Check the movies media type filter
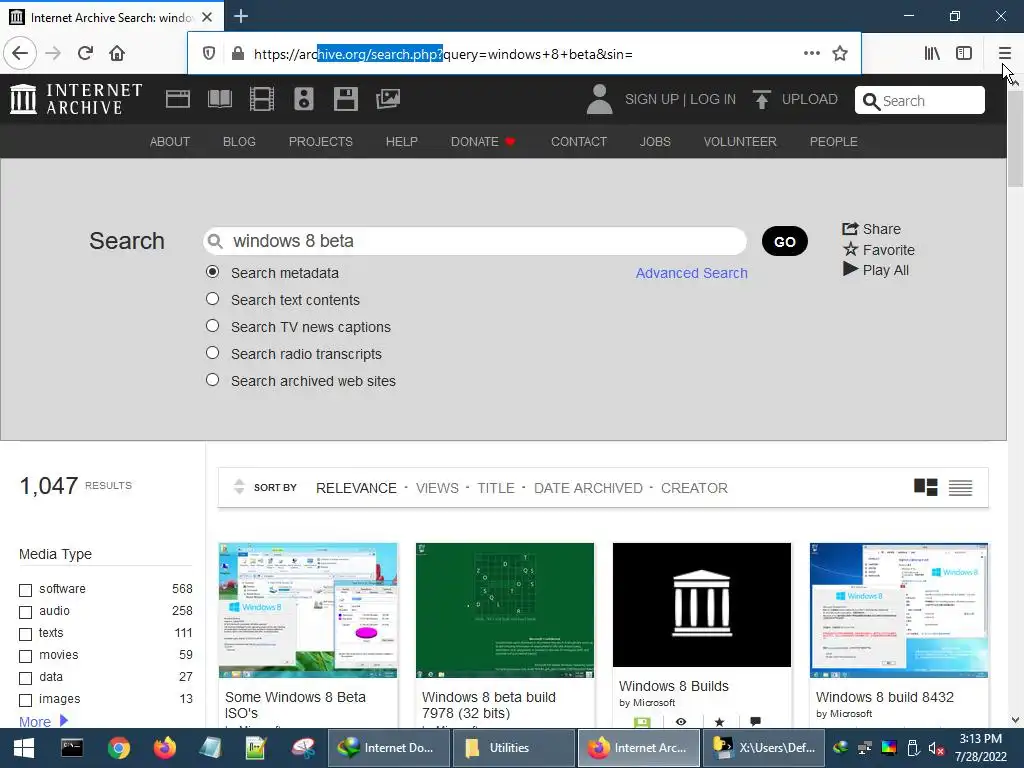This screenshot has height=768, width=1024. click(x=25, y=656)
